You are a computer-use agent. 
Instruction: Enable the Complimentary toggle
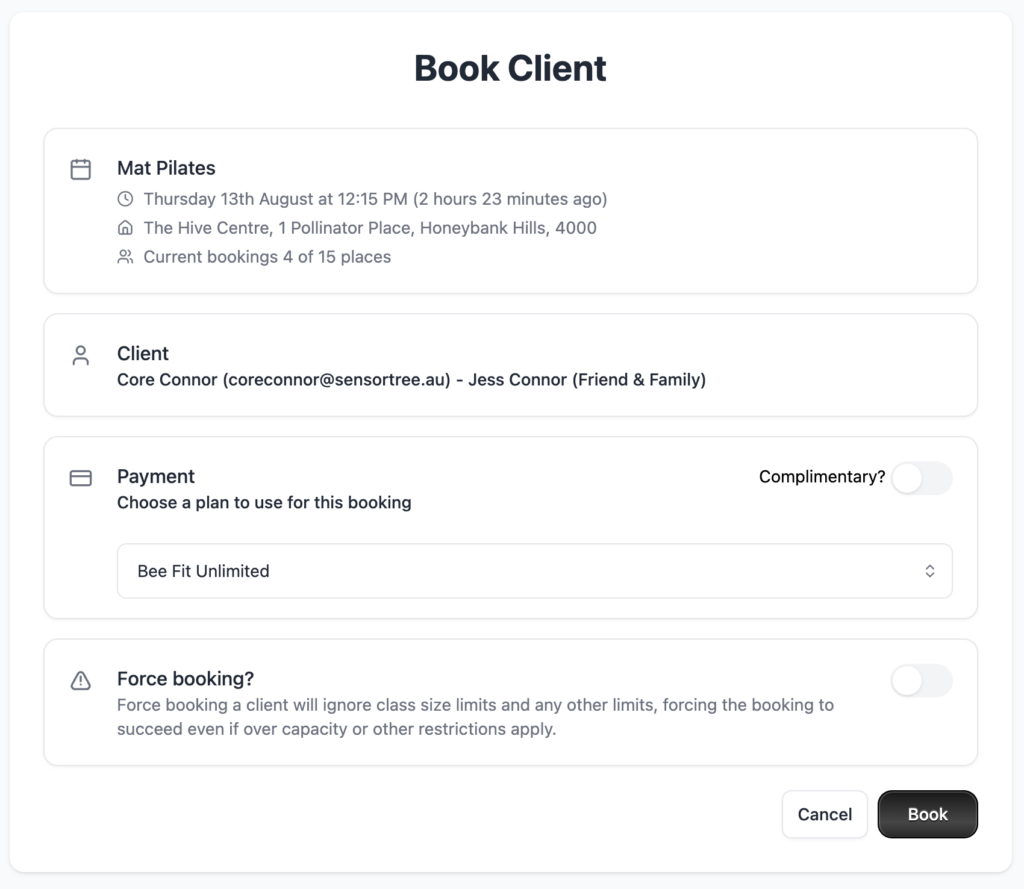pos(922,478)
